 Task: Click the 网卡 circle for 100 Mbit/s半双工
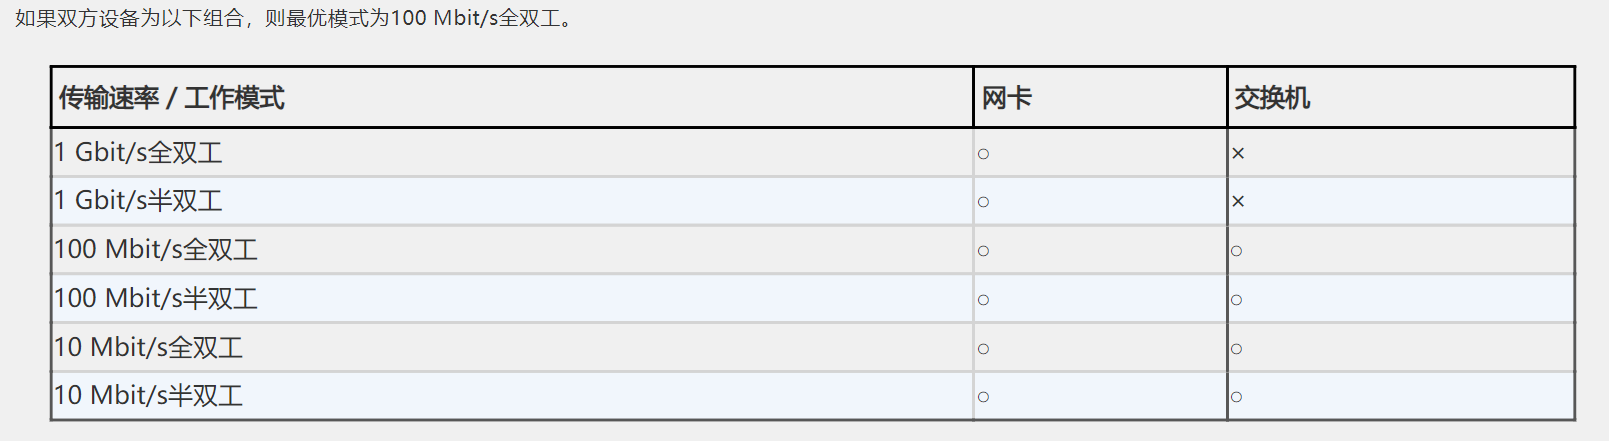(983, 300)
